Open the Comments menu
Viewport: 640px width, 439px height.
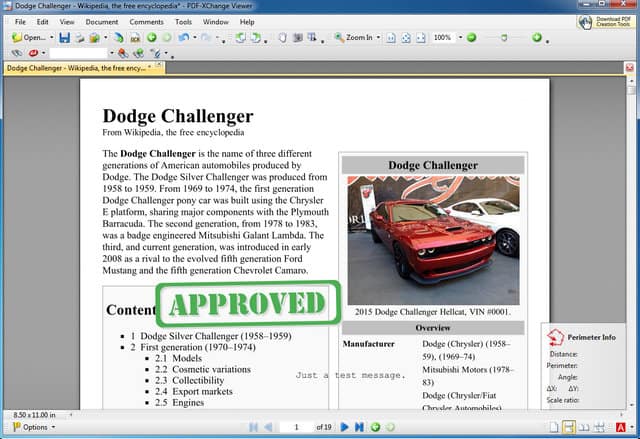click(x=146, y=22)
